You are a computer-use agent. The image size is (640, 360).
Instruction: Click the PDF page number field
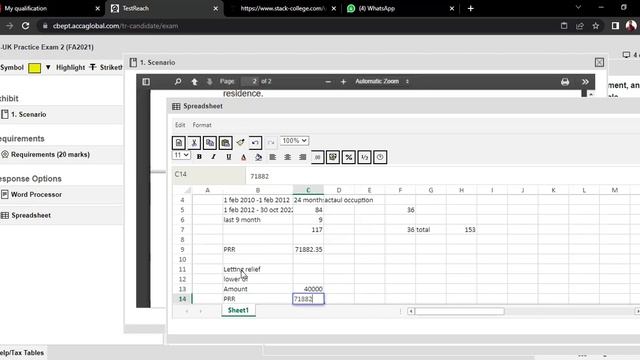pos(250,81)
